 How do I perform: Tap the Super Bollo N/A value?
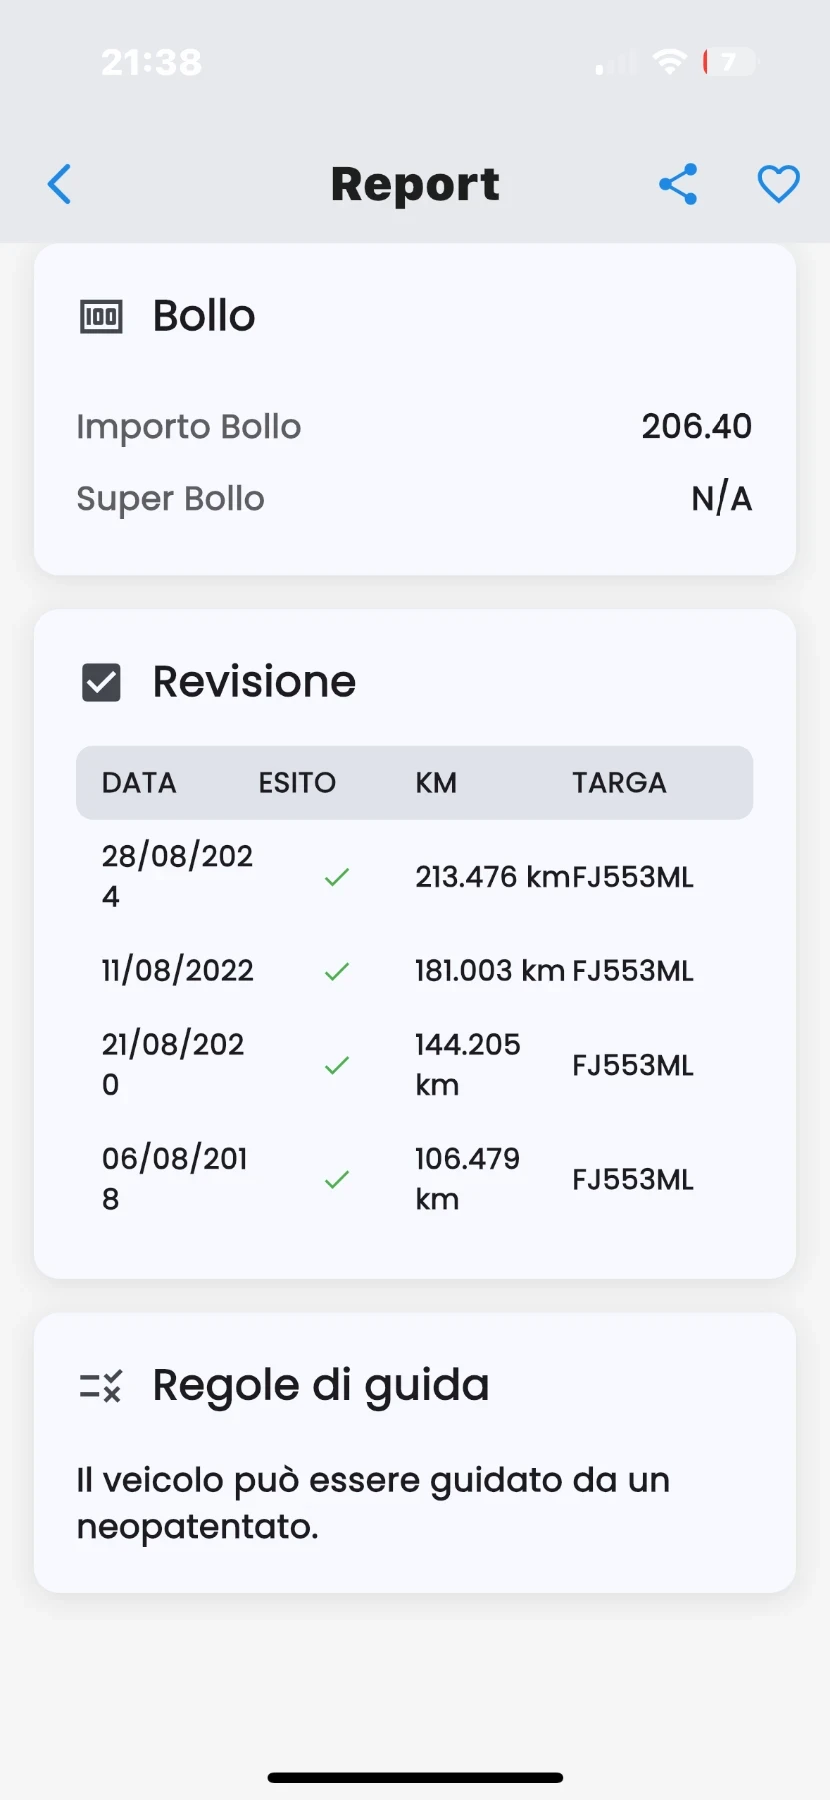(721, 498)
